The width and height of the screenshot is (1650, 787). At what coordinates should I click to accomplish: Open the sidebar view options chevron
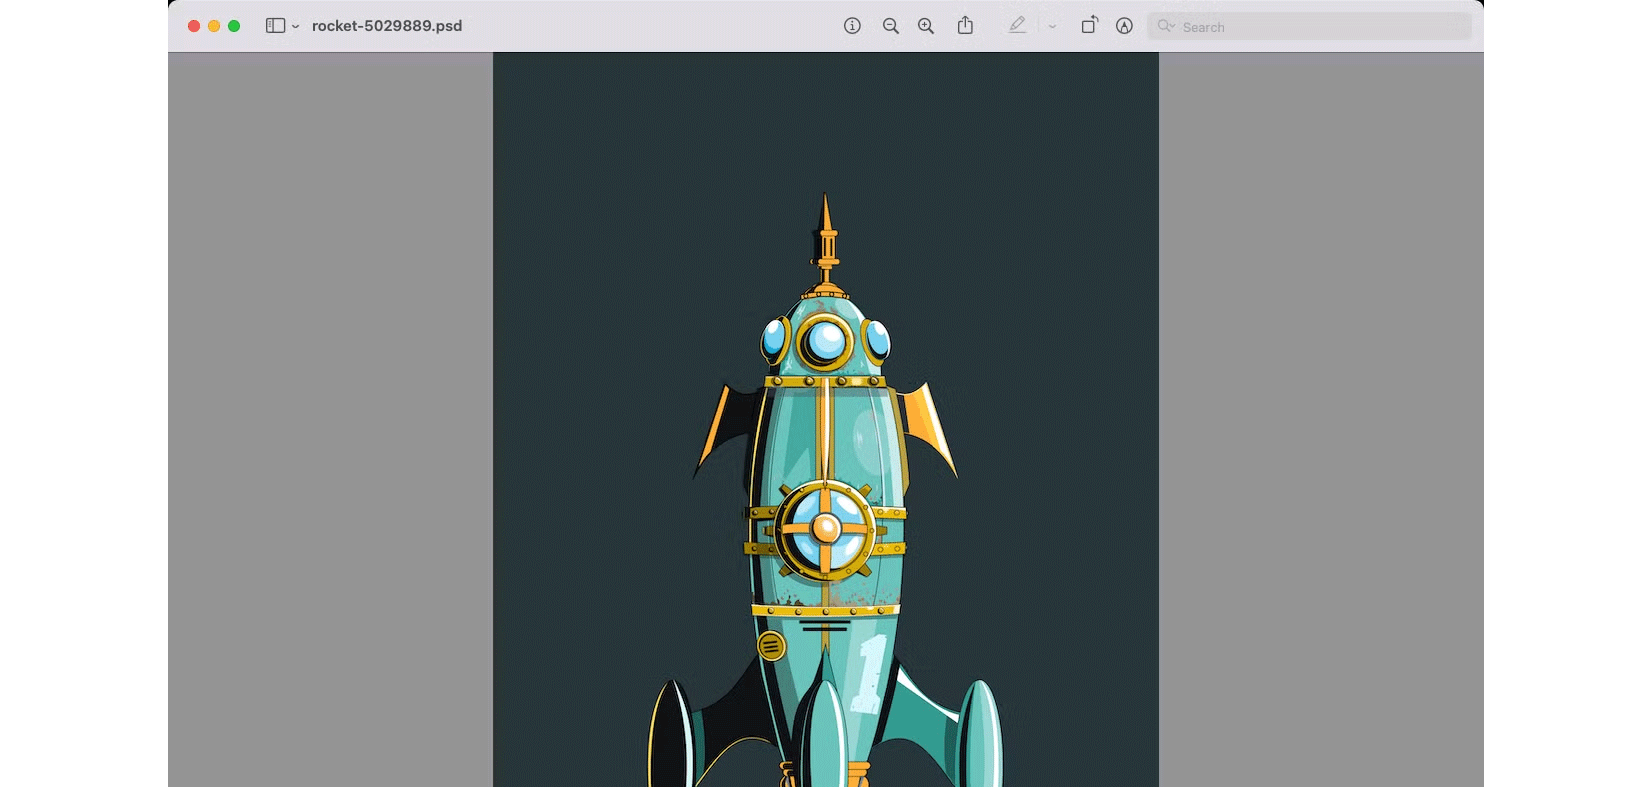(x=296, y=27)
